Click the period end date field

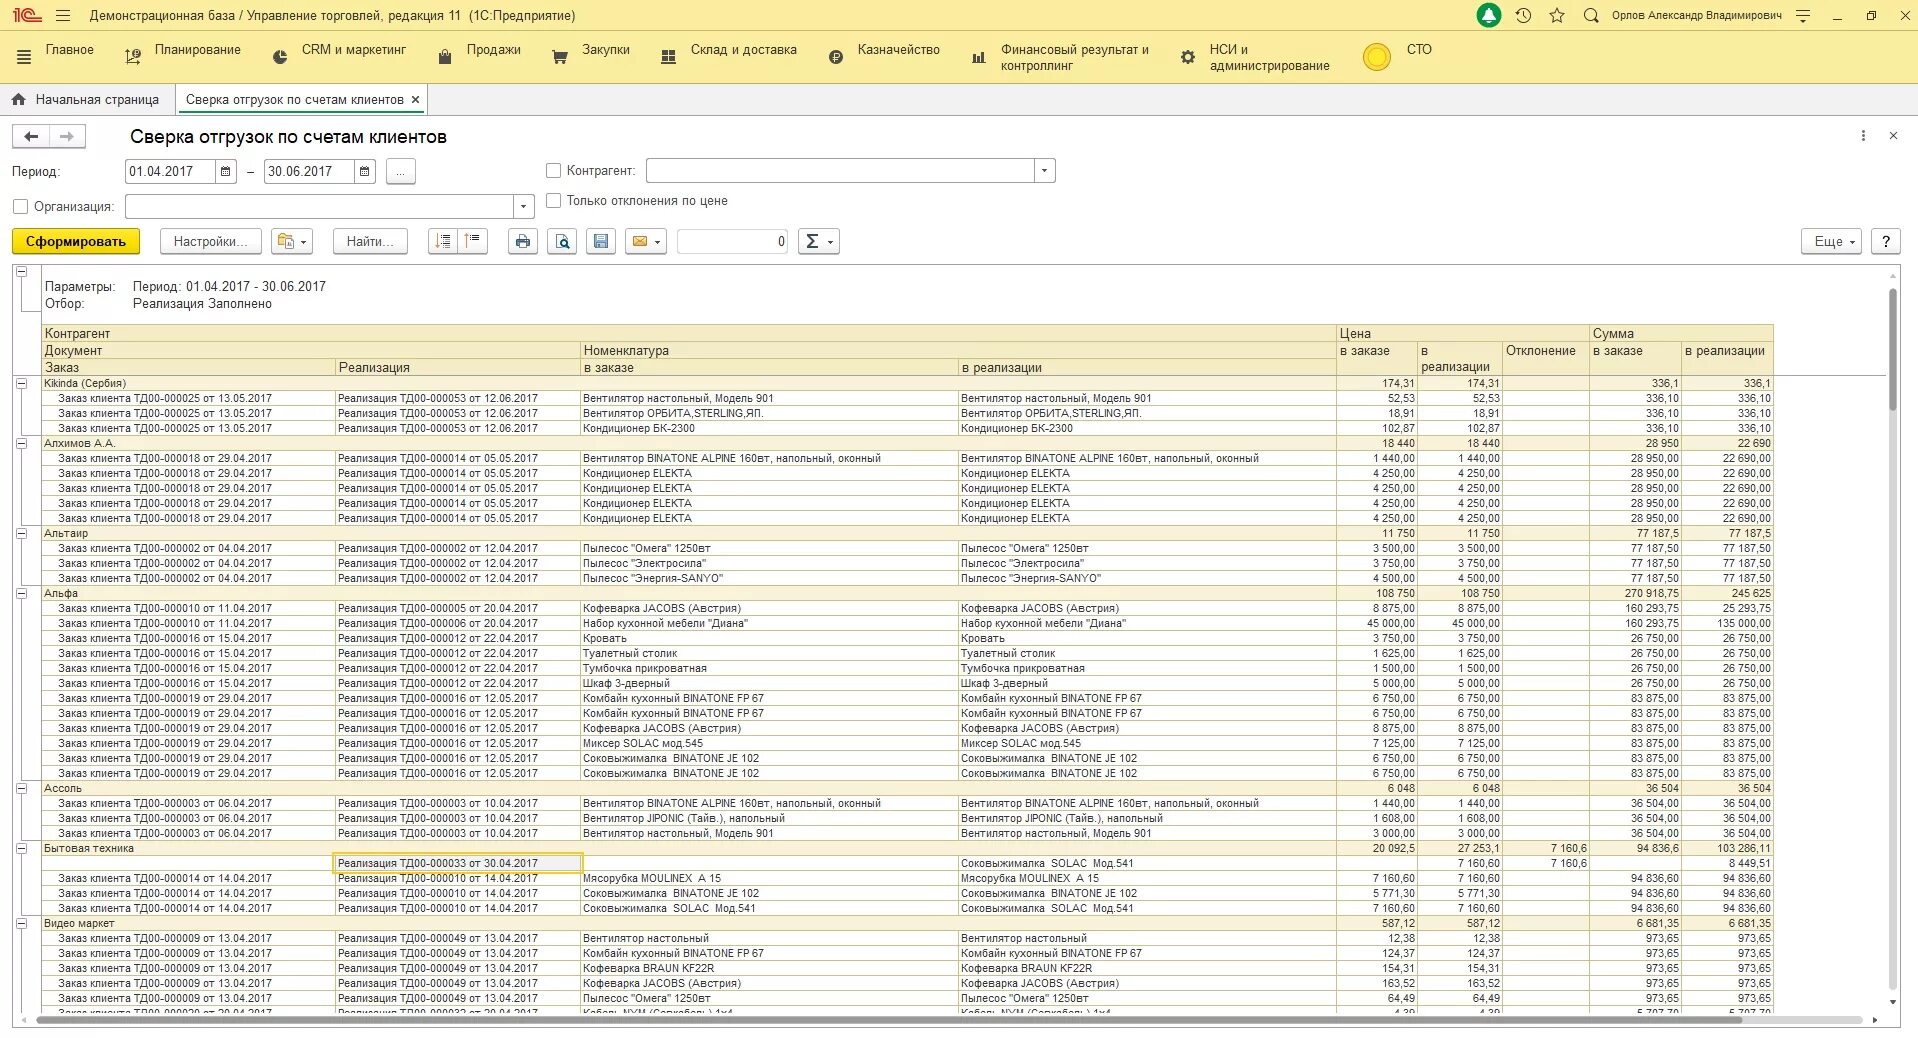[x=309, y=171]
